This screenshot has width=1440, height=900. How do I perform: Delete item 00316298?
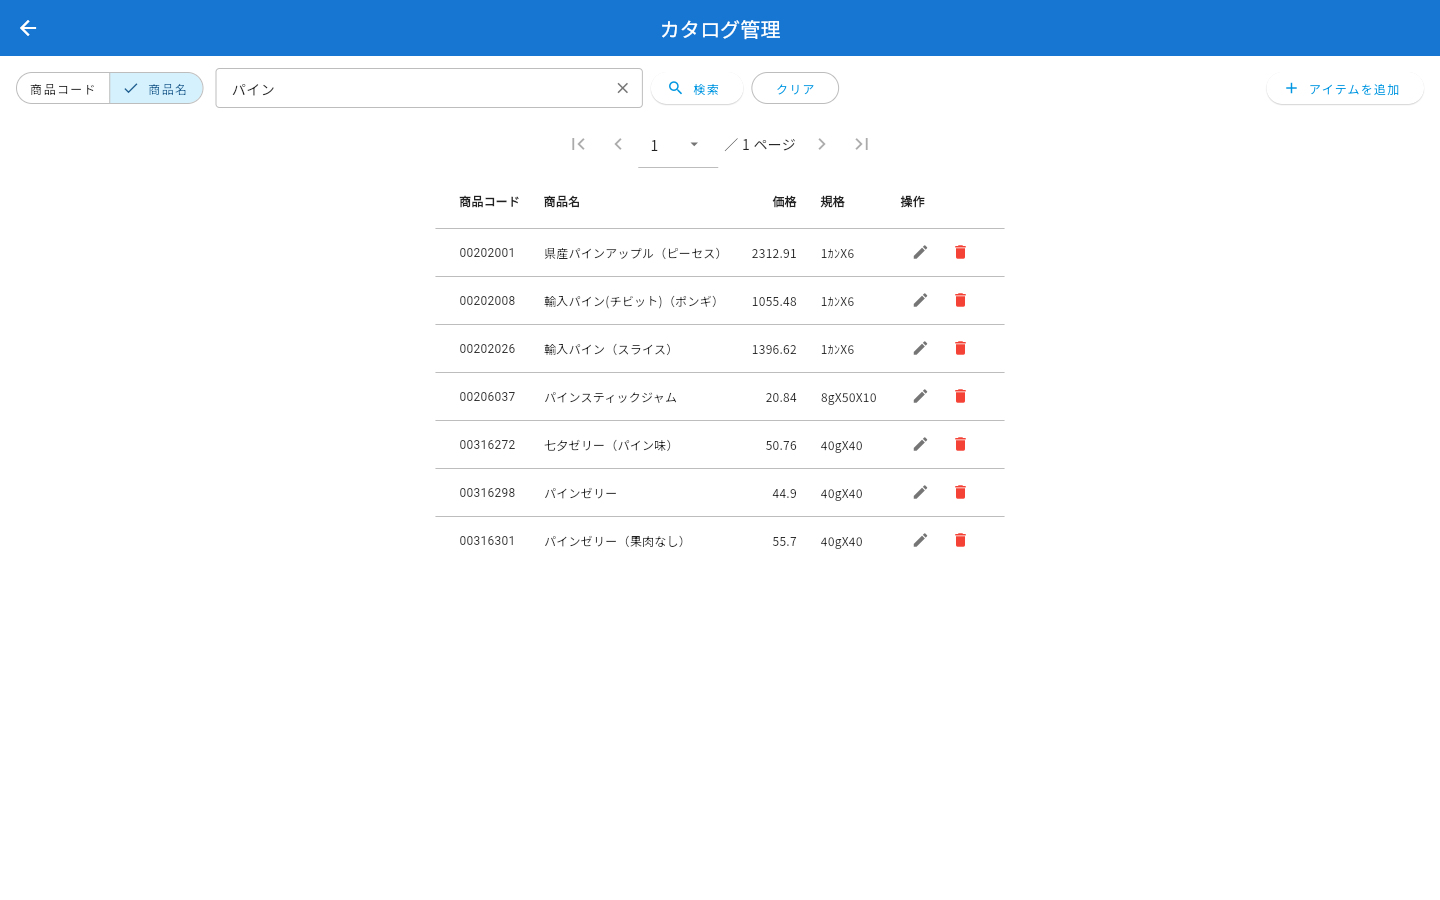(960, 492)
